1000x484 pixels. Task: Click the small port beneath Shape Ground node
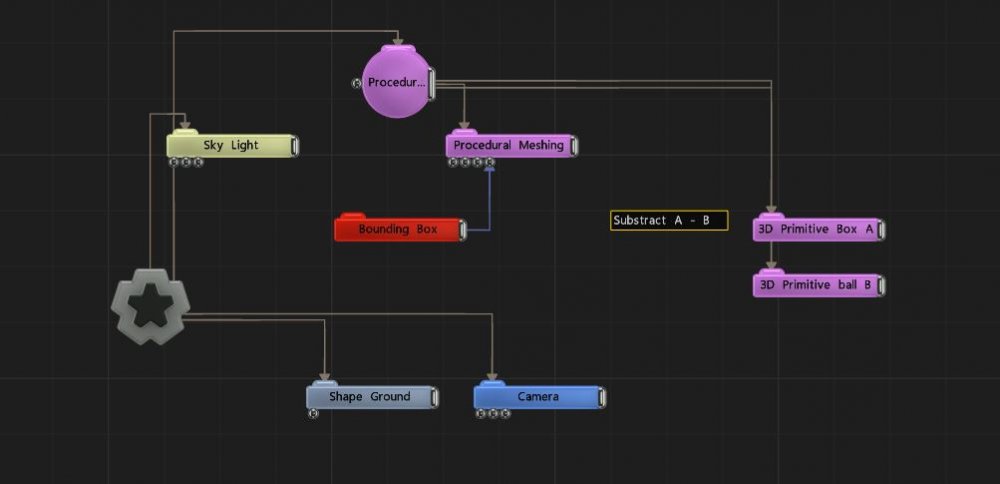(x=313, y=414)
